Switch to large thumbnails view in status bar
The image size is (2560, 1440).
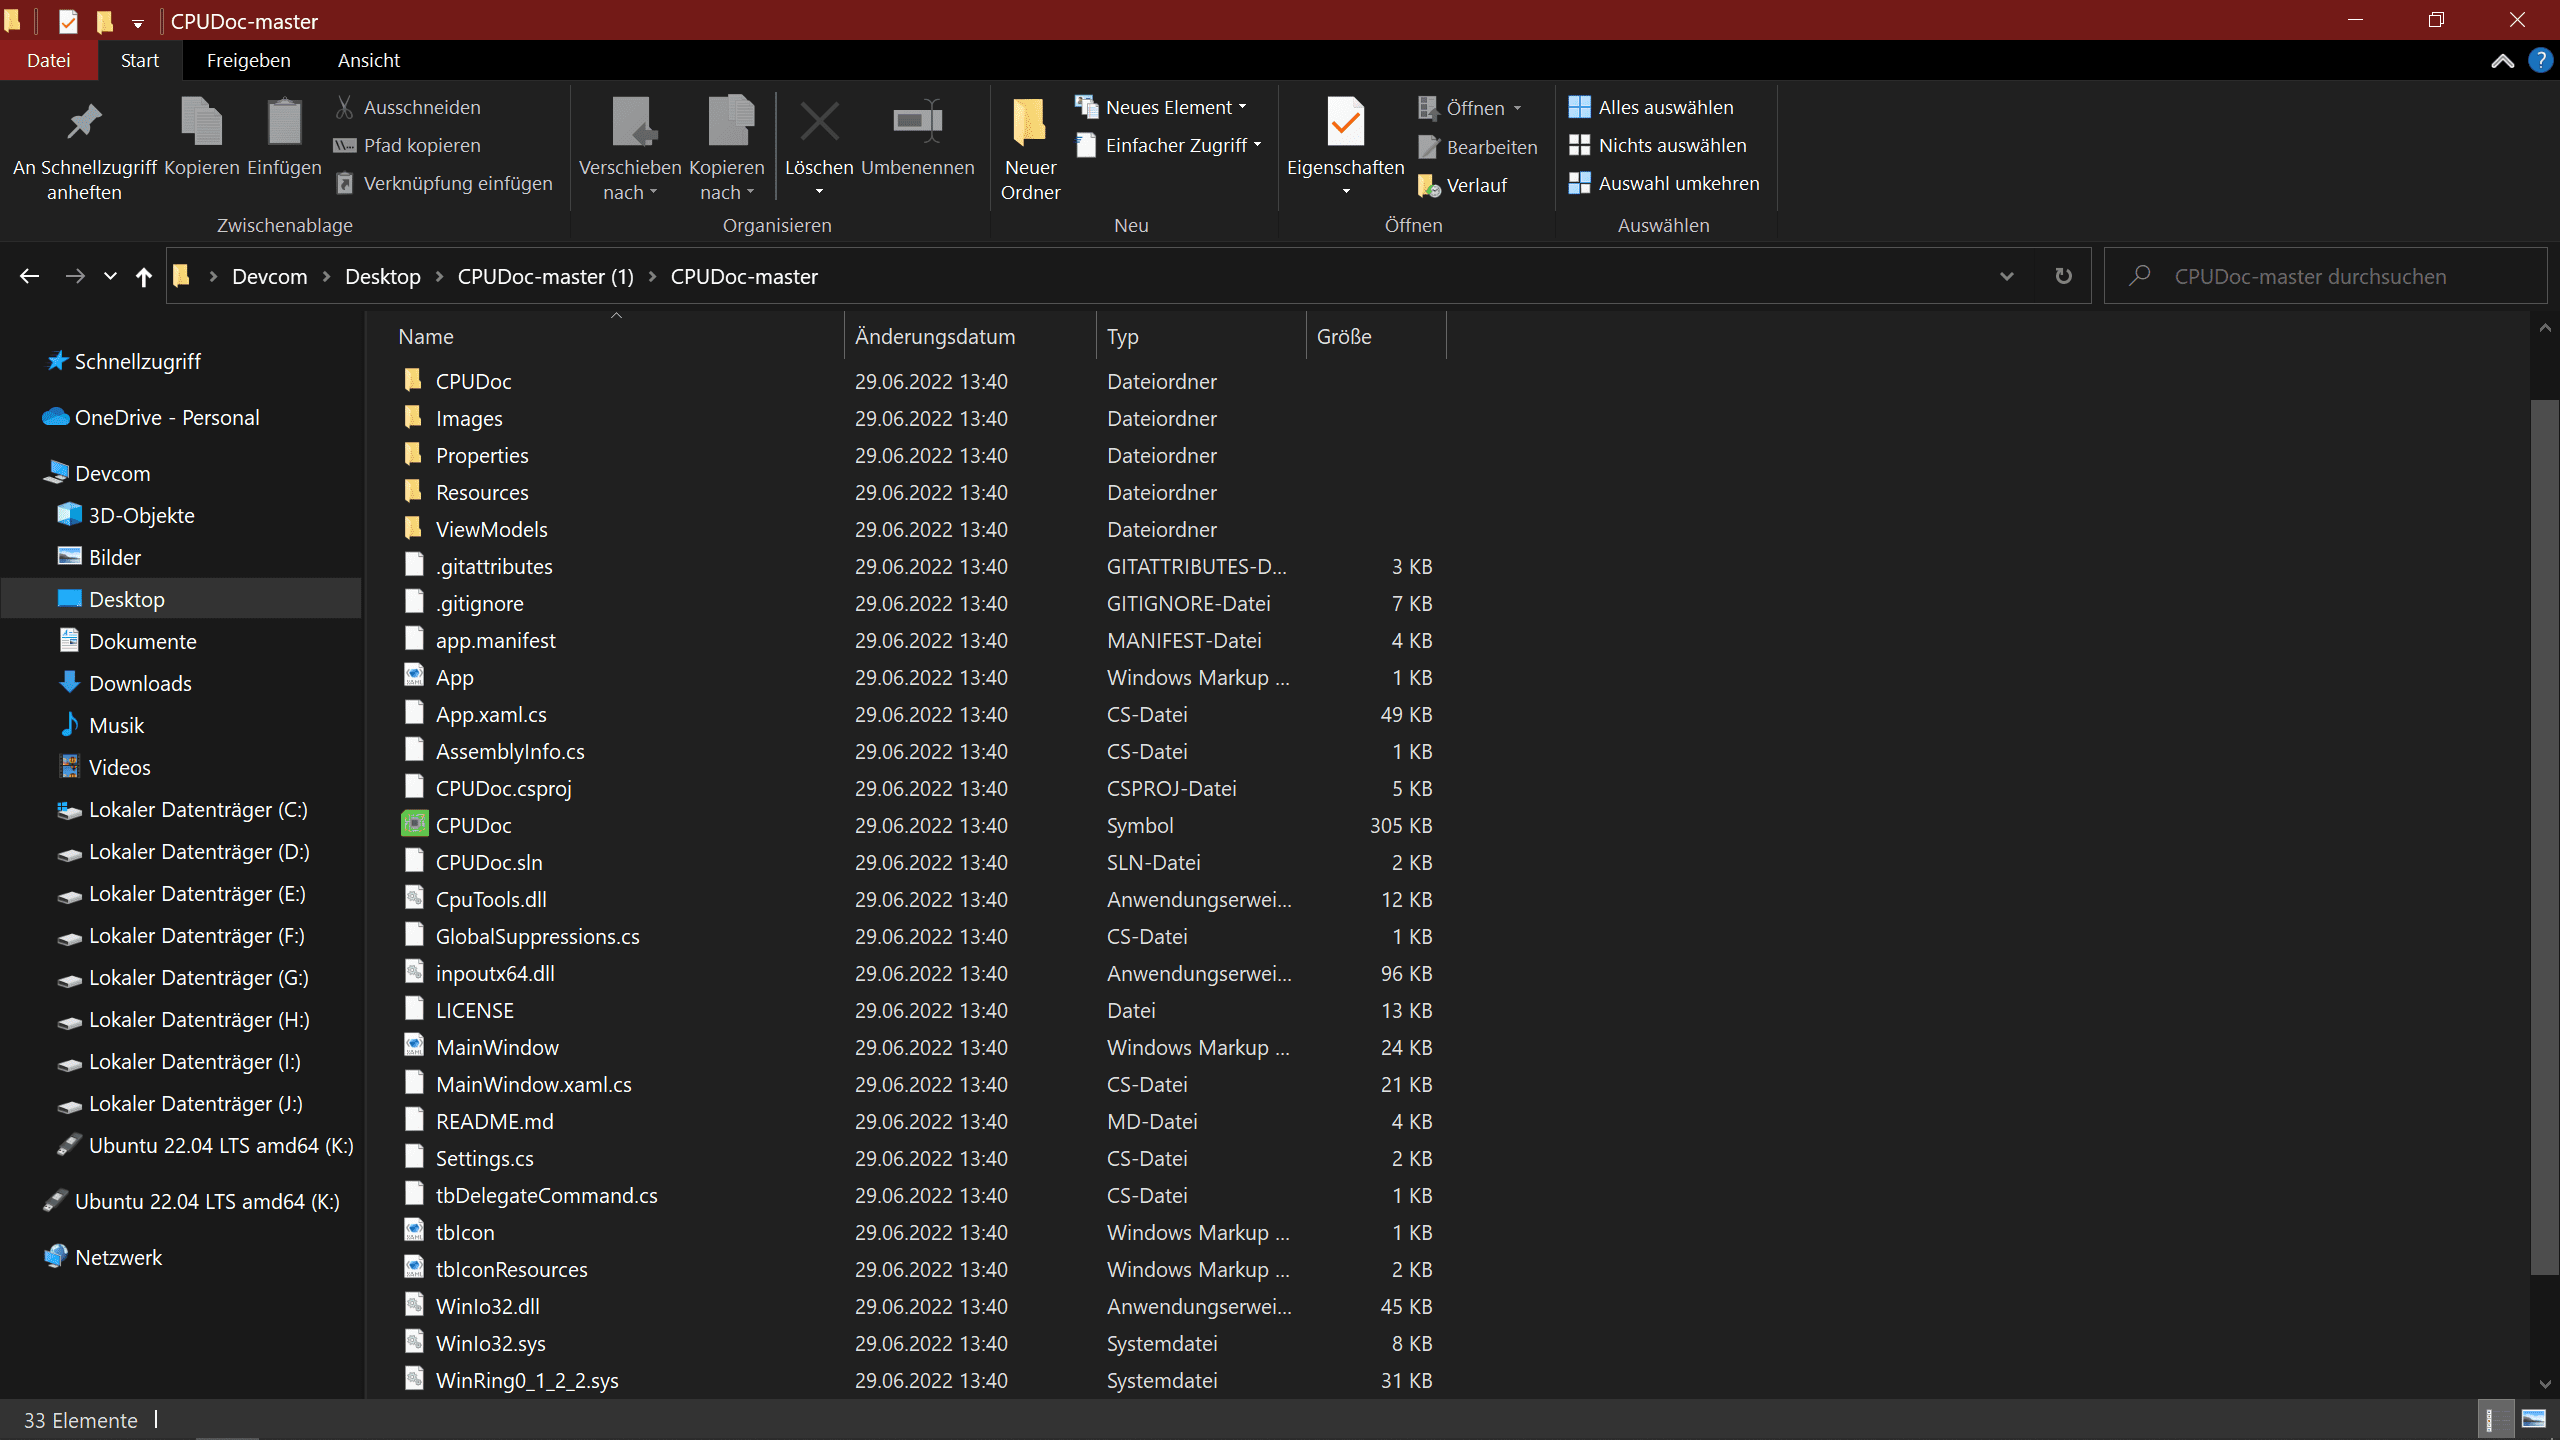tap(2534, 1419)
